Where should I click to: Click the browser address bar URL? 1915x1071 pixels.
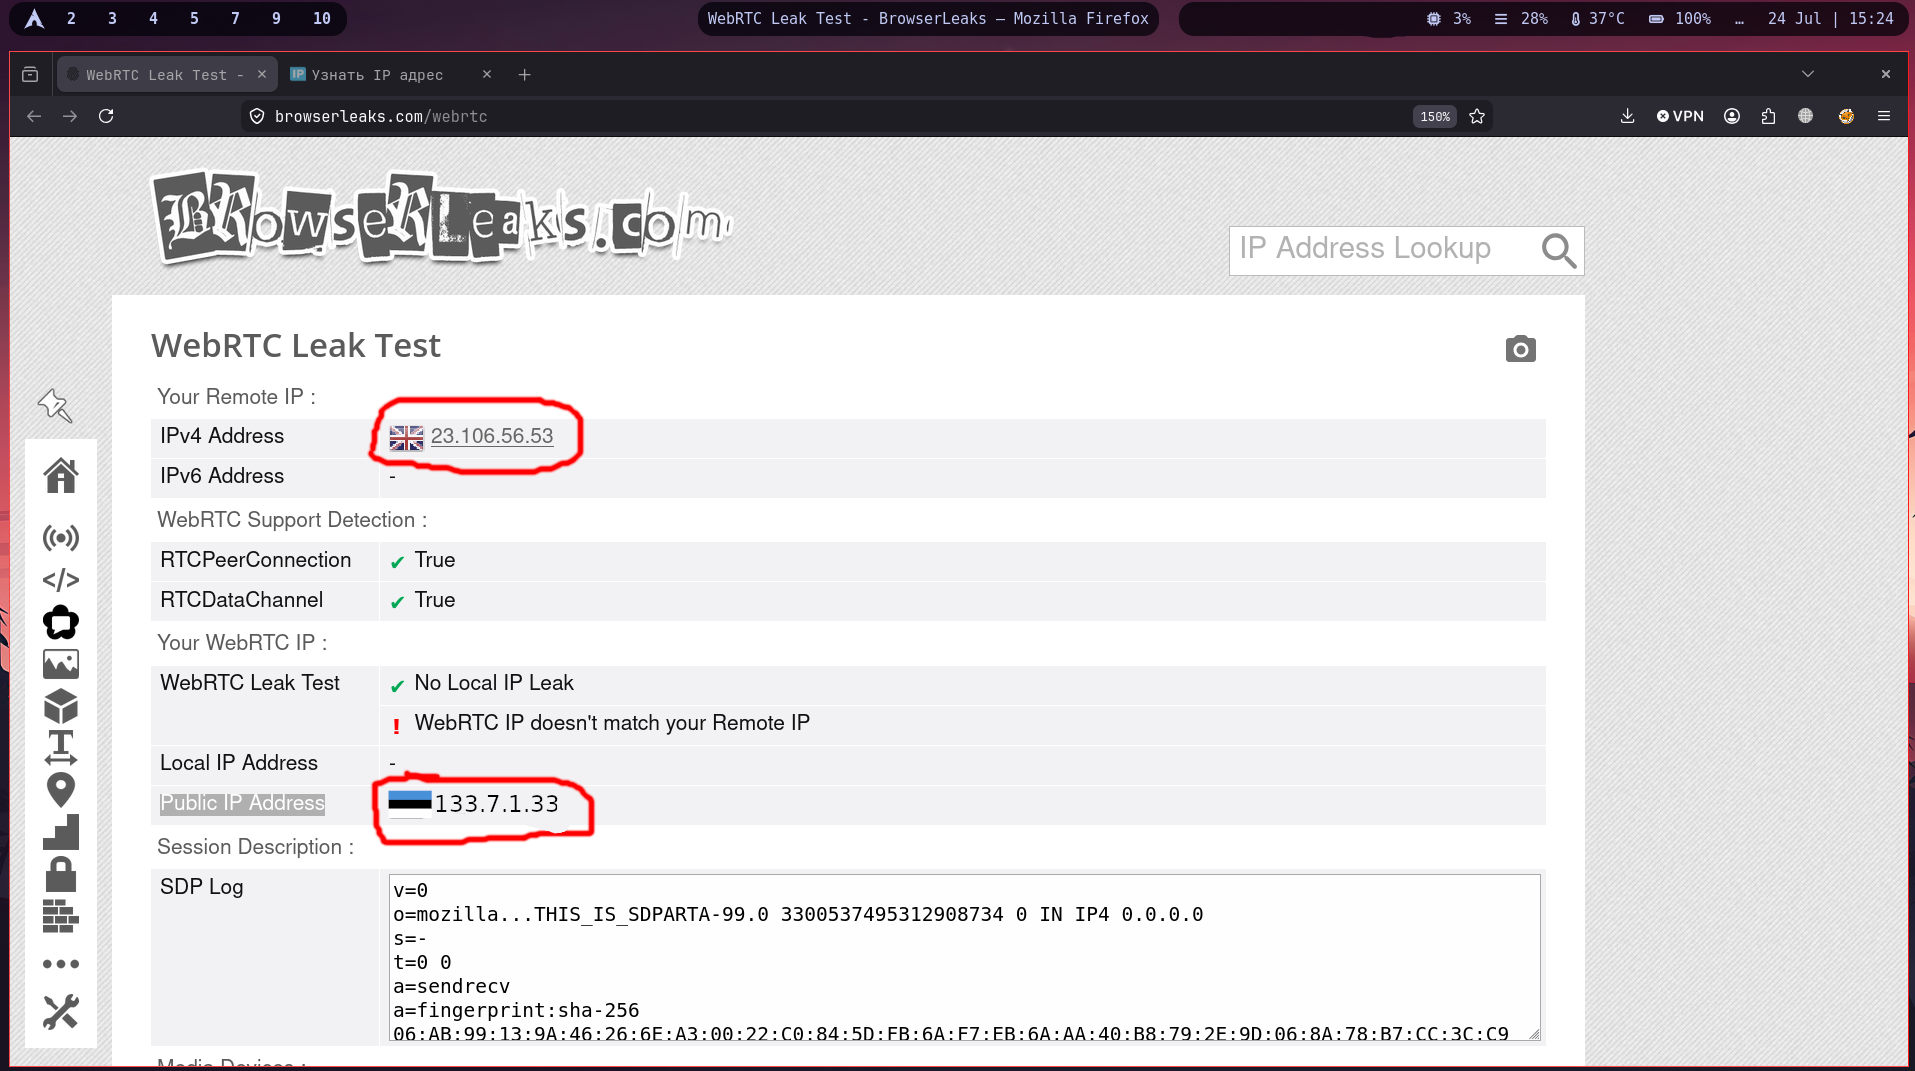coord(381,117)
